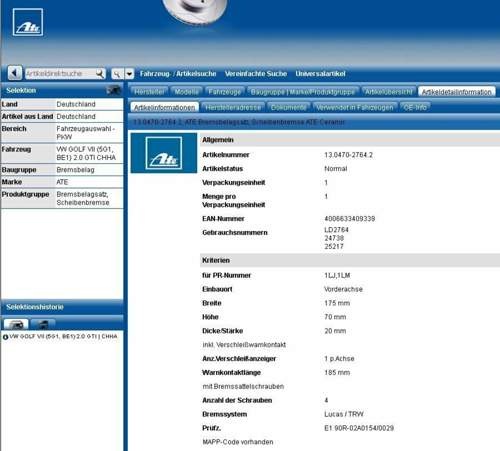
Task: Click the magnifier inside the Artikeldirektsuche field
Action: (100, 73)
